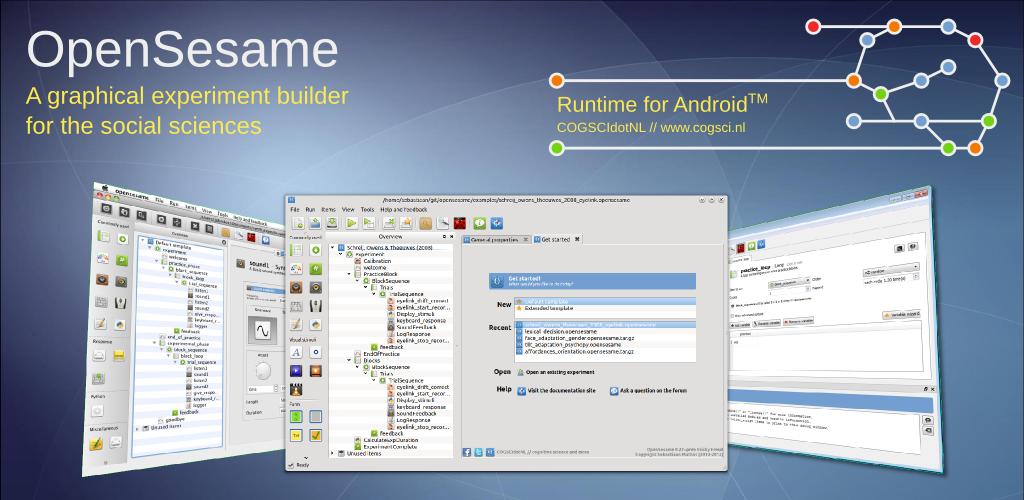Select the feedback item icon in center window

pyautogui.click(x=315, y=269)
